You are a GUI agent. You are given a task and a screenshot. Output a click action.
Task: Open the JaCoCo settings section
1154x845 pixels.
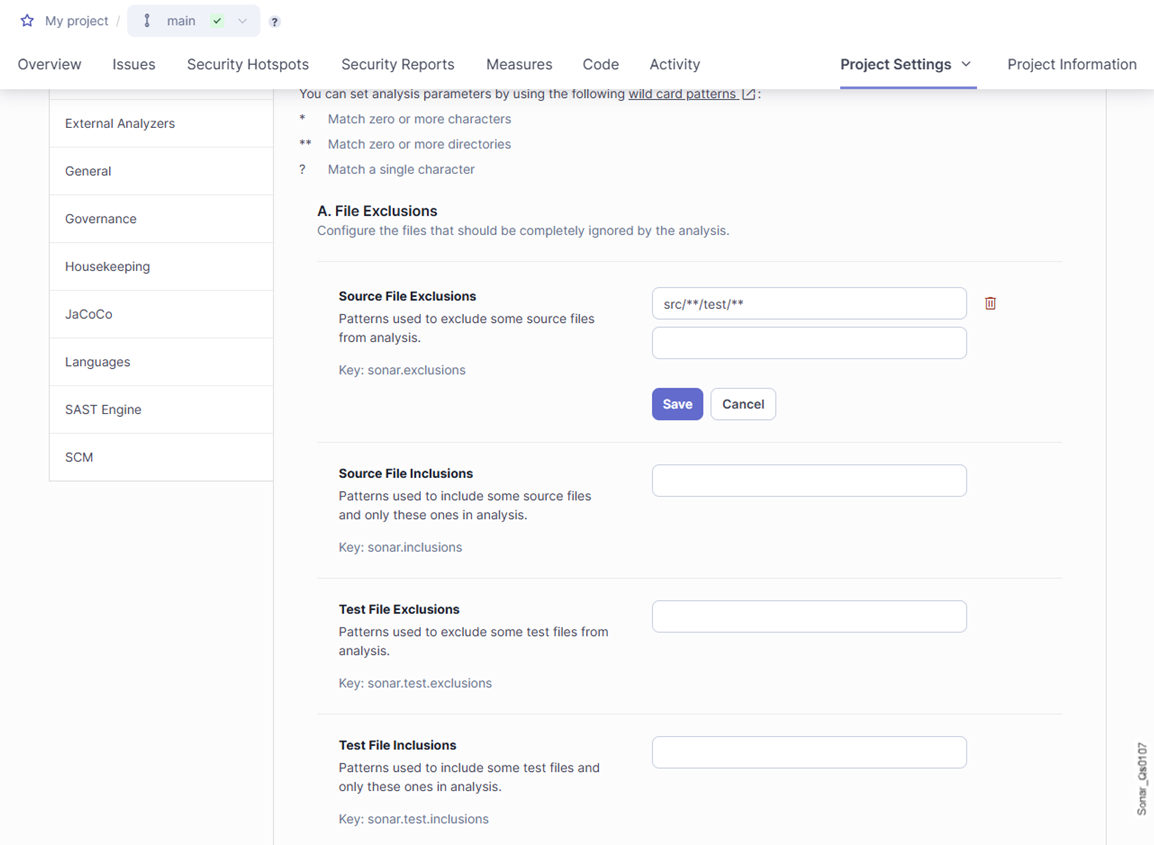(x=89, y=314)
